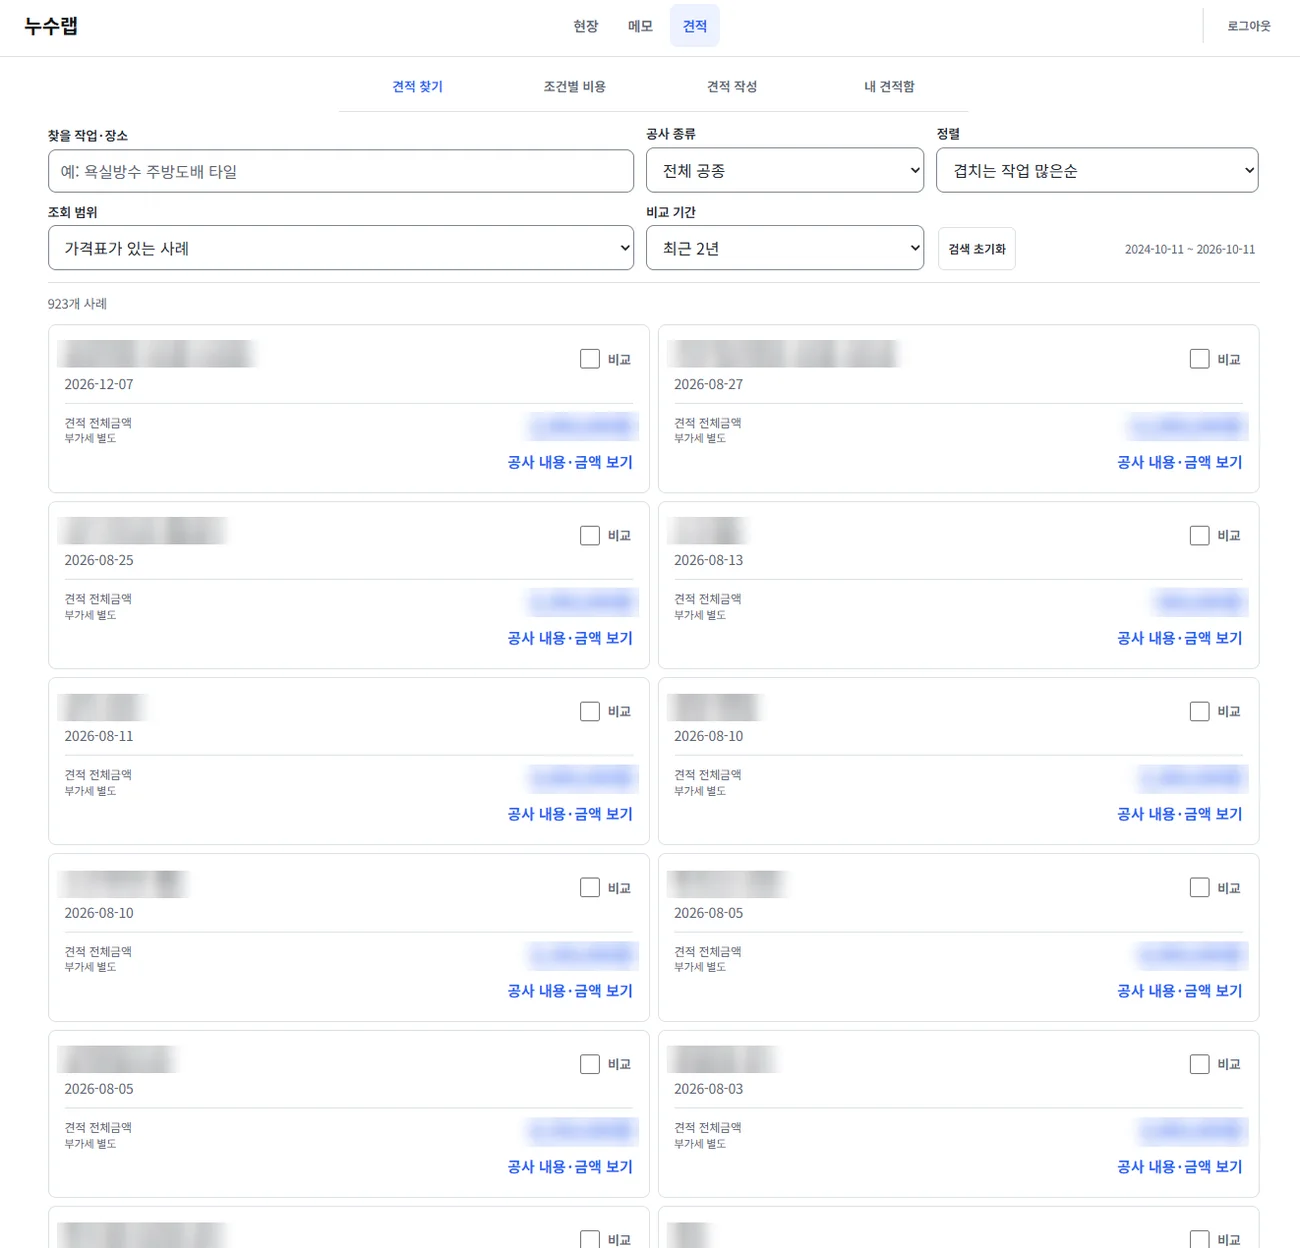Open the 비교 기간 dropdown
1300x1248 pixels.
(x=785, y=248)
